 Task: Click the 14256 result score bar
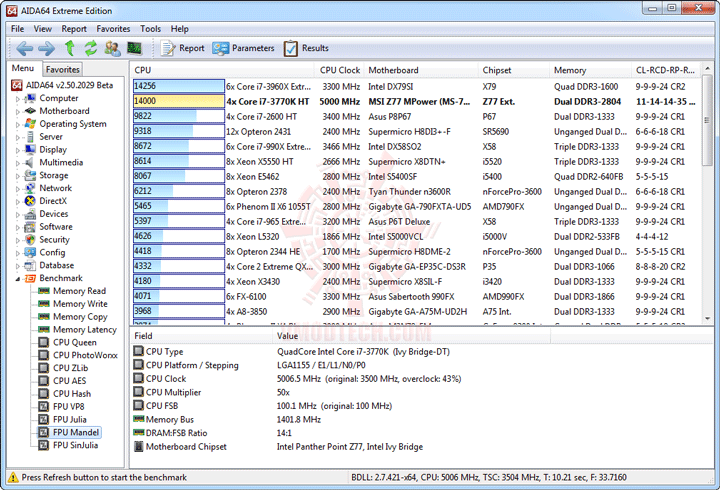coord(179,86)
